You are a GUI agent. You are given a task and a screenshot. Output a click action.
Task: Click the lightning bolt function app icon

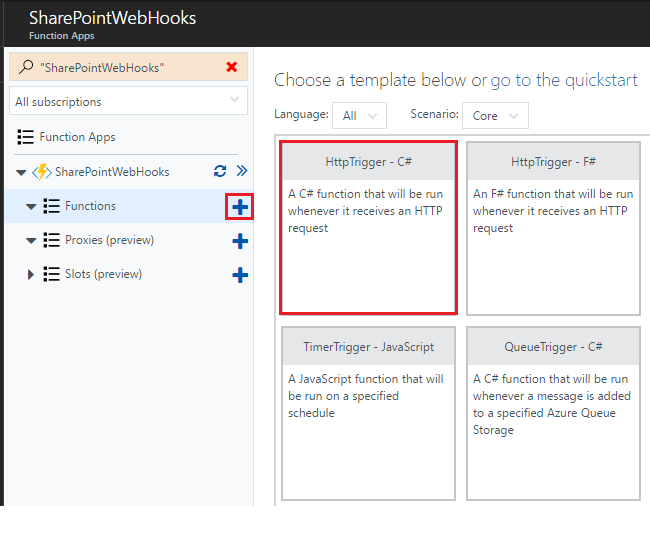(42, 172)
